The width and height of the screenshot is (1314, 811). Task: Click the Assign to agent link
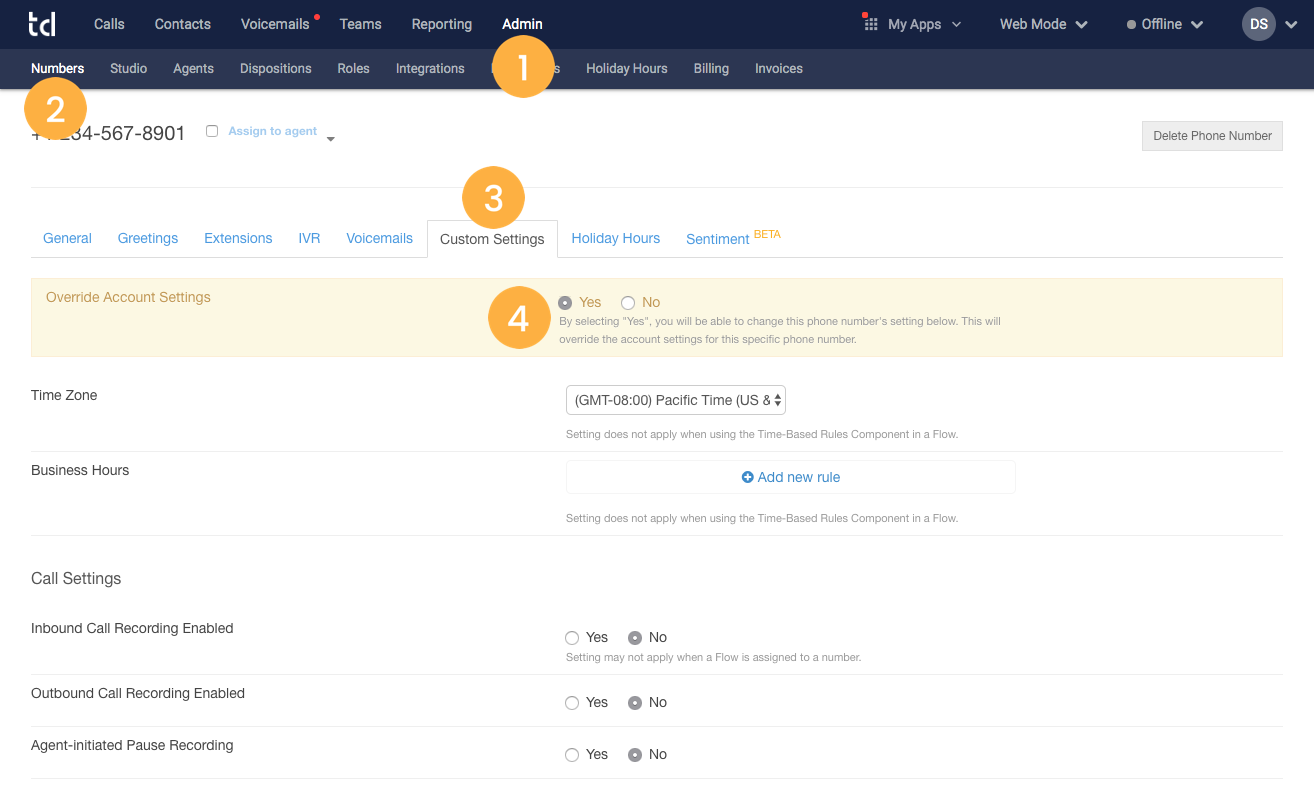273,131
